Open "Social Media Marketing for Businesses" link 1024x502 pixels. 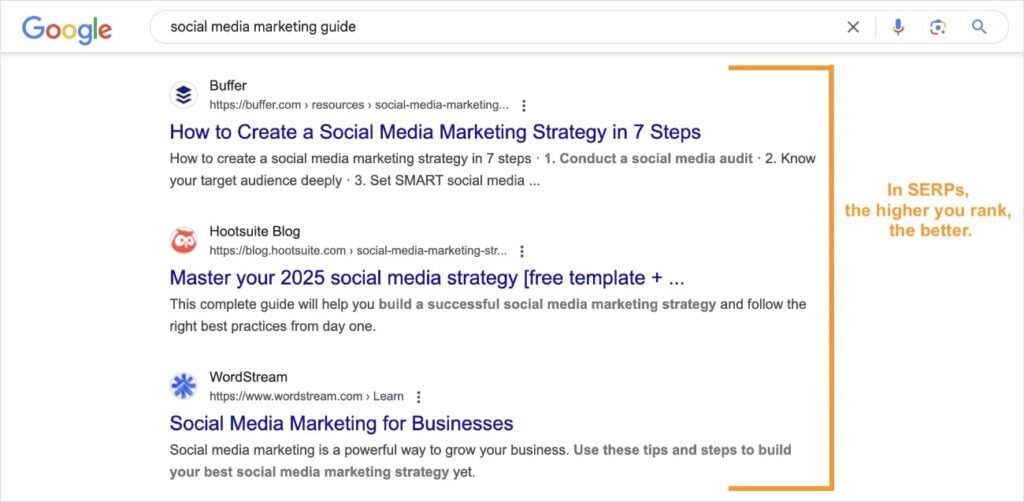click(341, 423)
